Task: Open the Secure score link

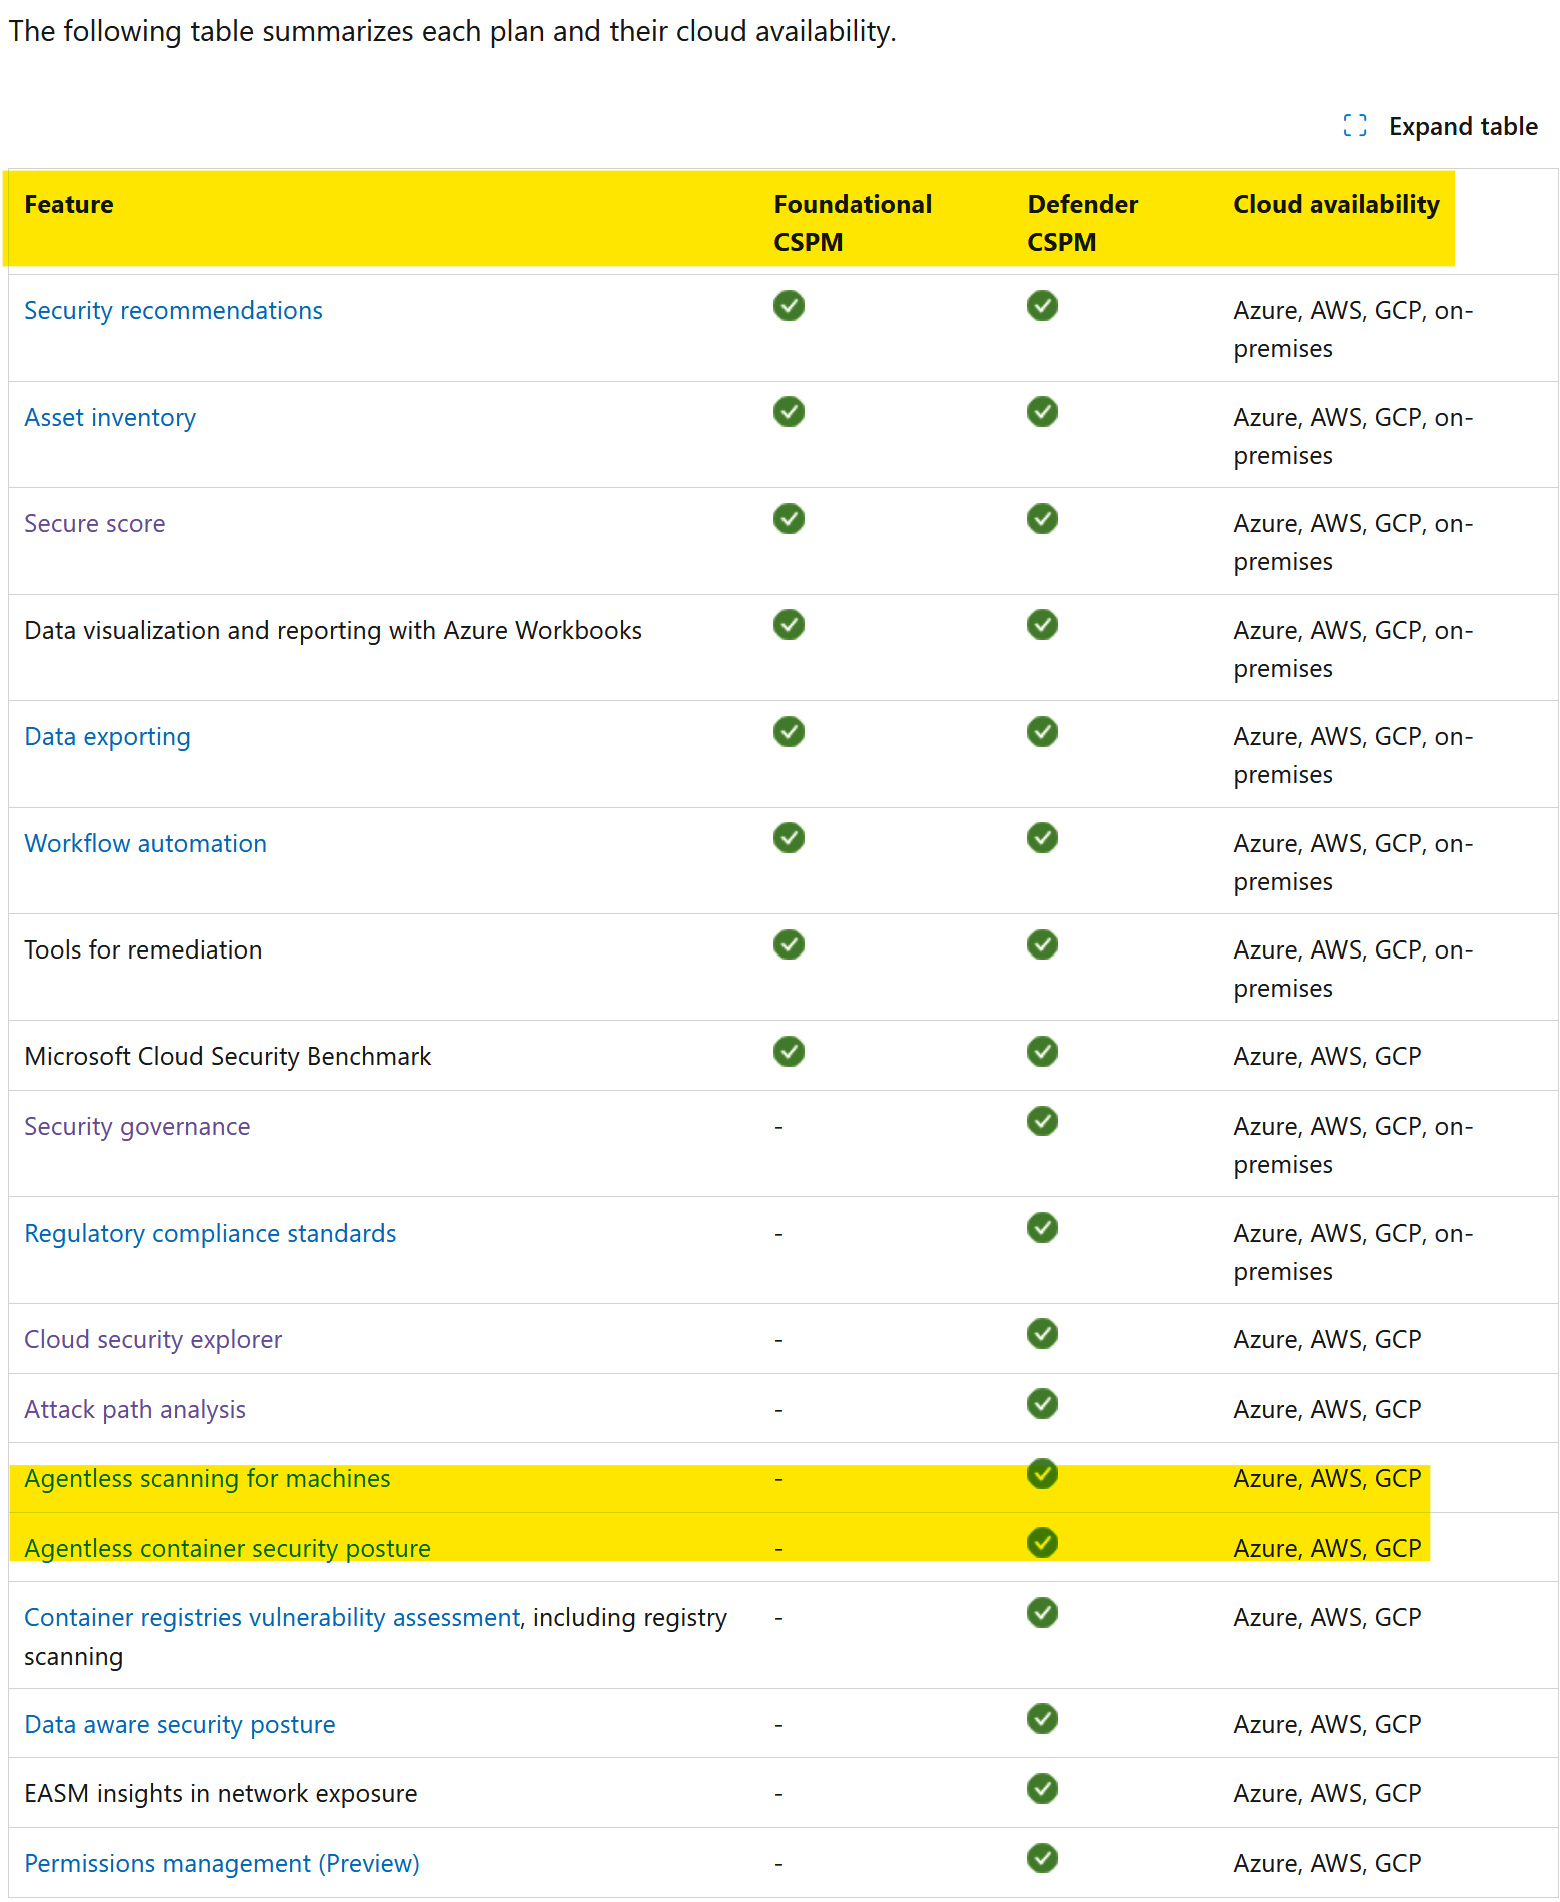Action: click(95, 524)
